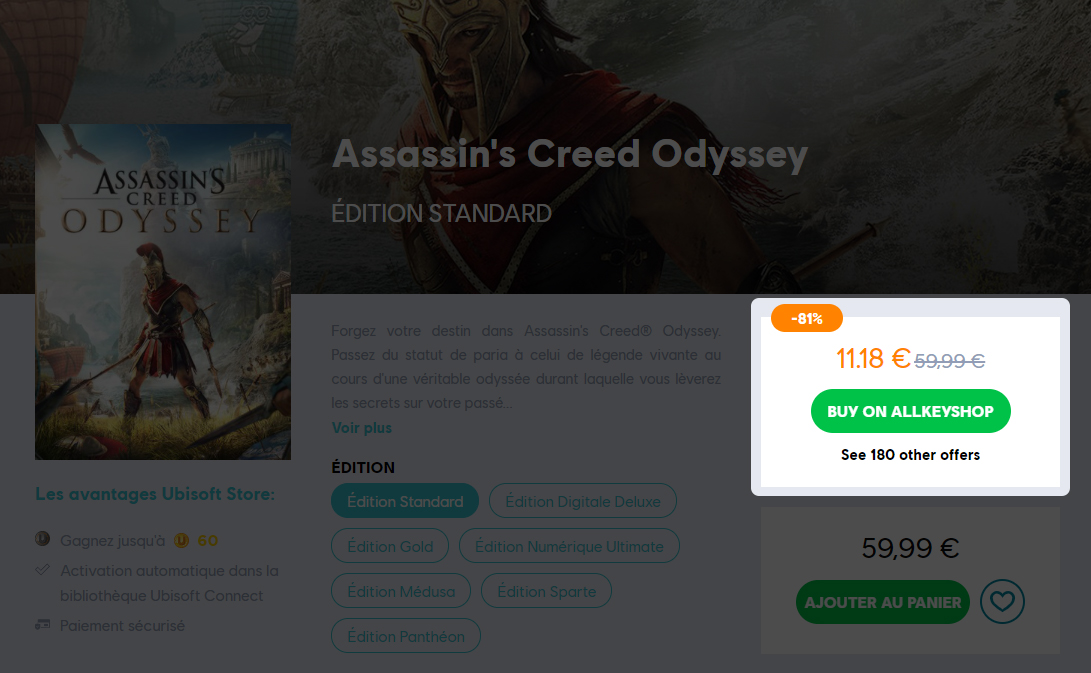The width and height of the screenshot is (1091, 673).
Task: Select Édition Médusa
Action: 400,591
